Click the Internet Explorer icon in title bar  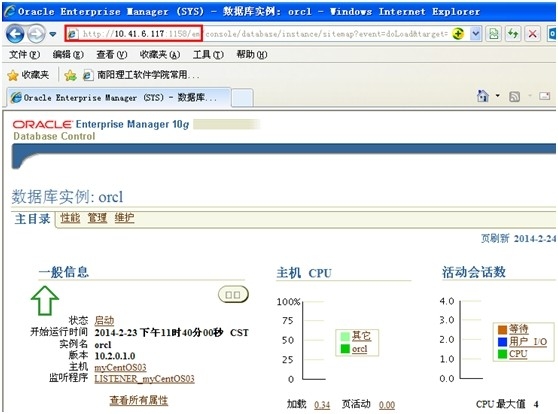click(x=10, y=11)
